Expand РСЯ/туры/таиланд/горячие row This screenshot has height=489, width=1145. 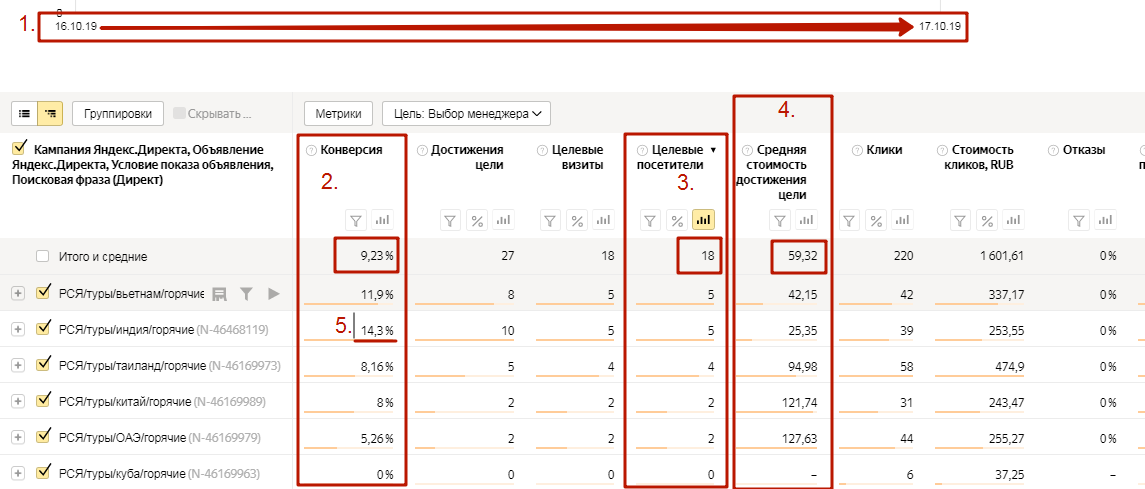(18, 365)
